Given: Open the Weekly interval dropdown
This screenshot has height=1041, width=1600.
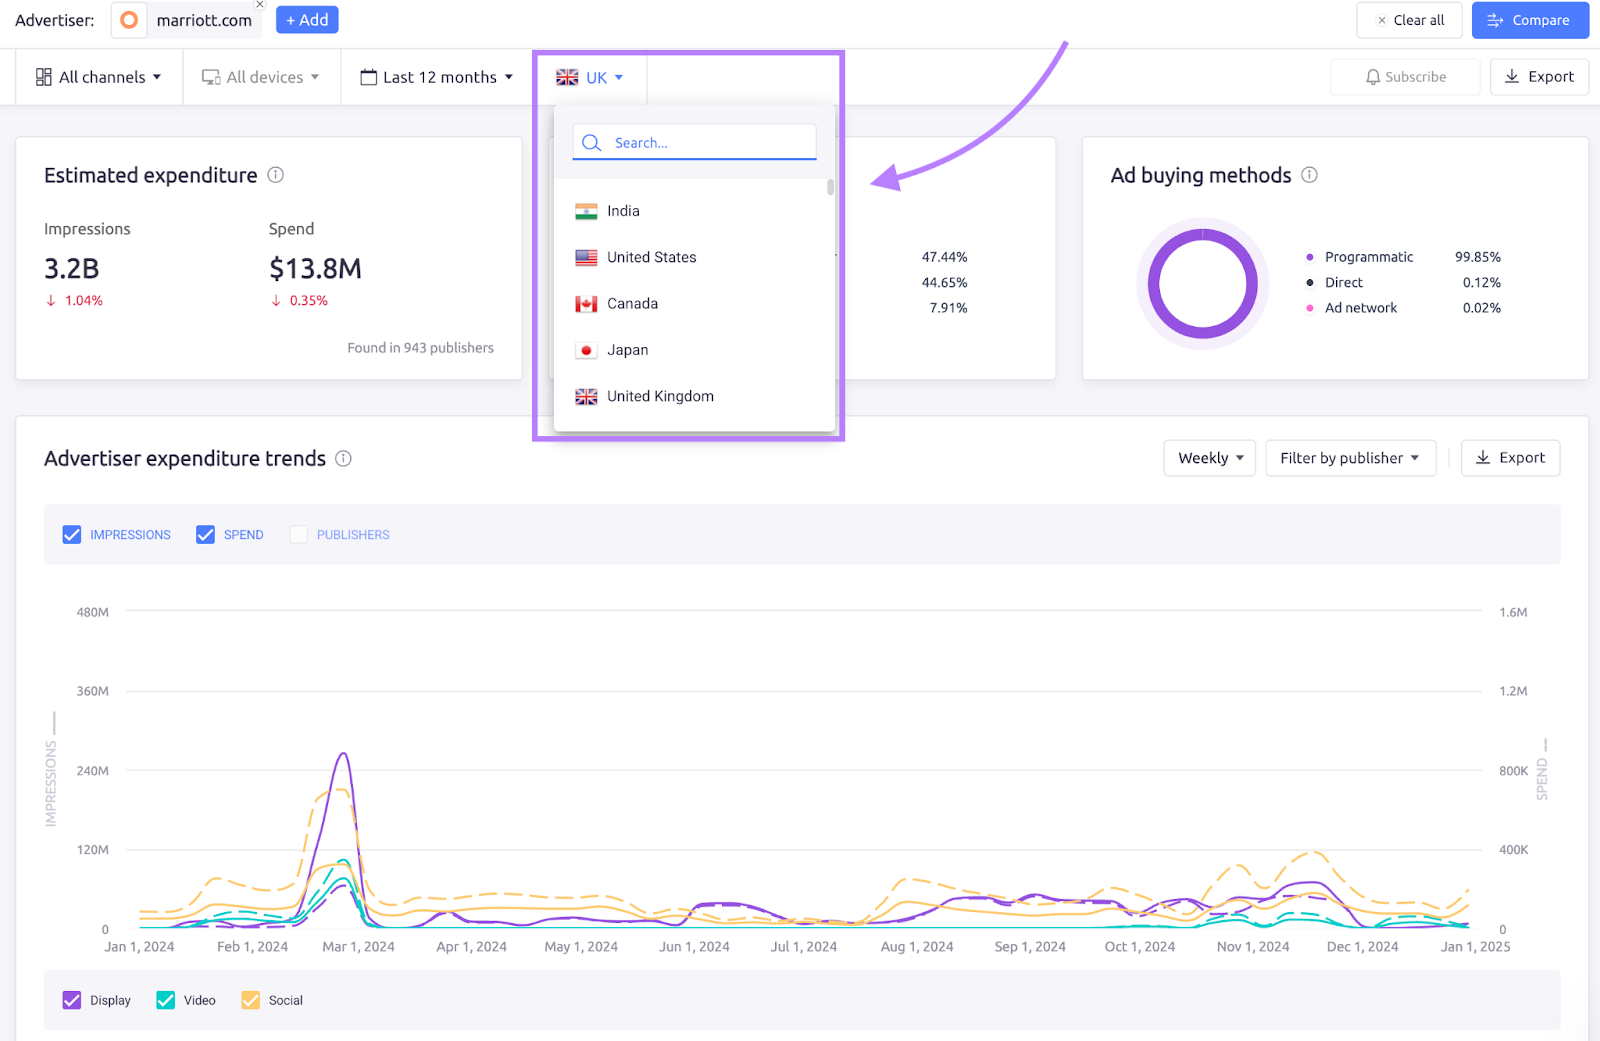Looking at the screenshot, I should point(1208,458).
